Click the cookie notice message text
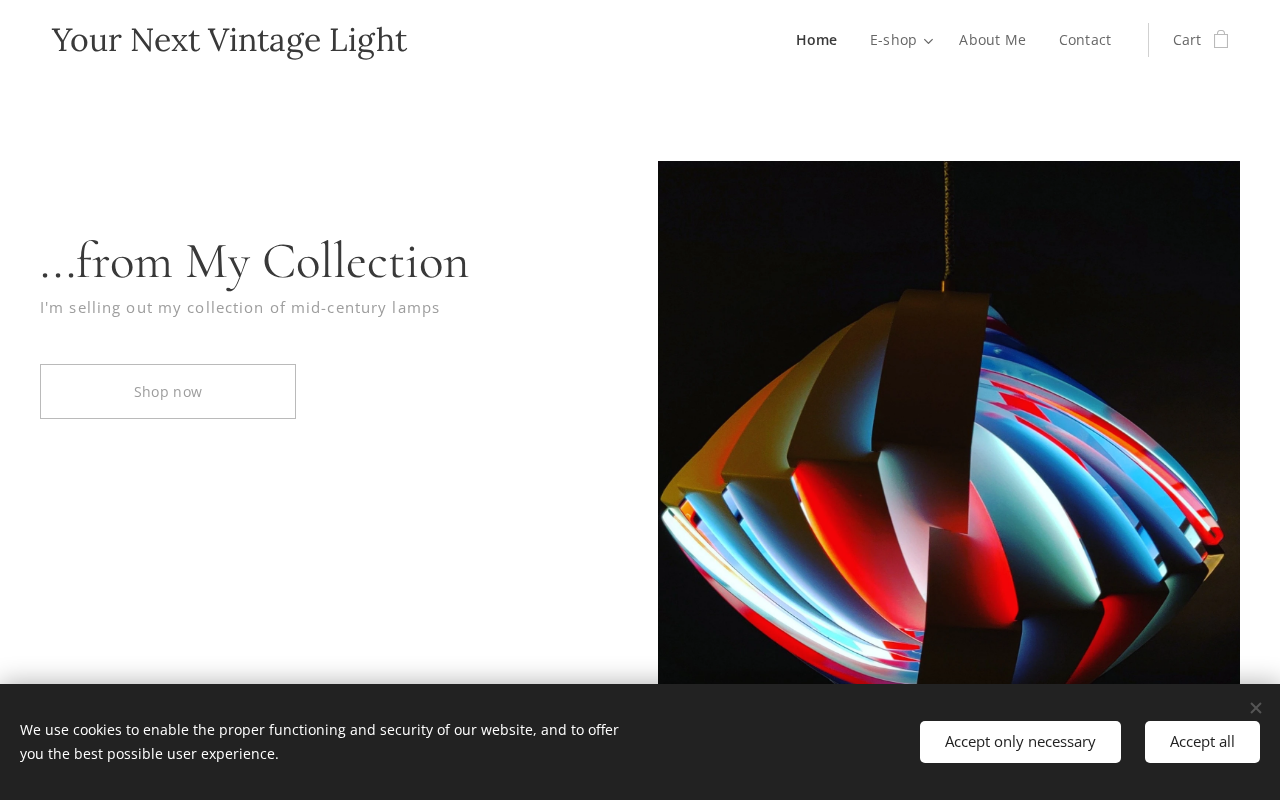 point(320,742)
